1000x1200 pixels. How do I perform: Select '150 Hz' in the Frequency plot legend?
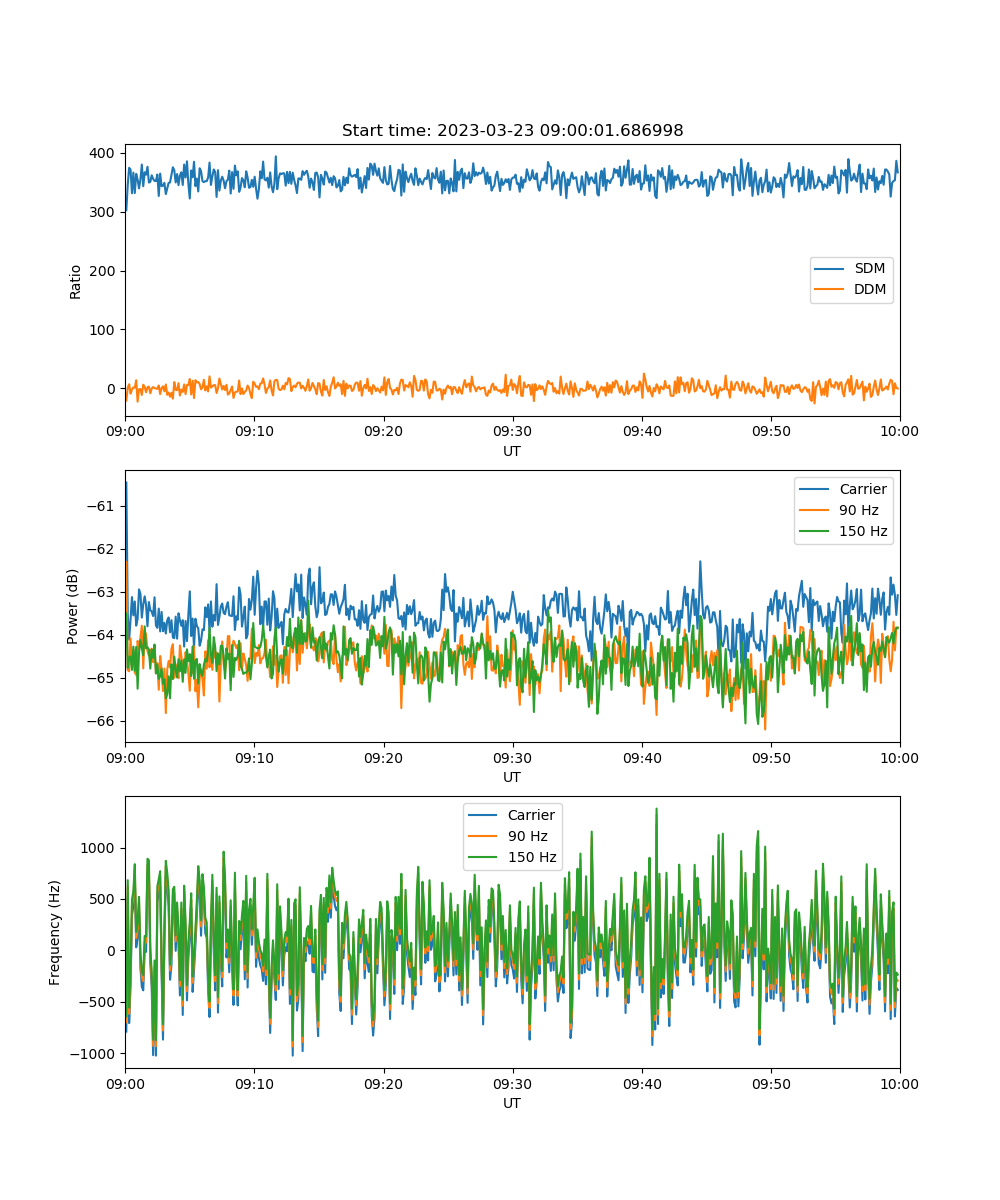[531, 857]
